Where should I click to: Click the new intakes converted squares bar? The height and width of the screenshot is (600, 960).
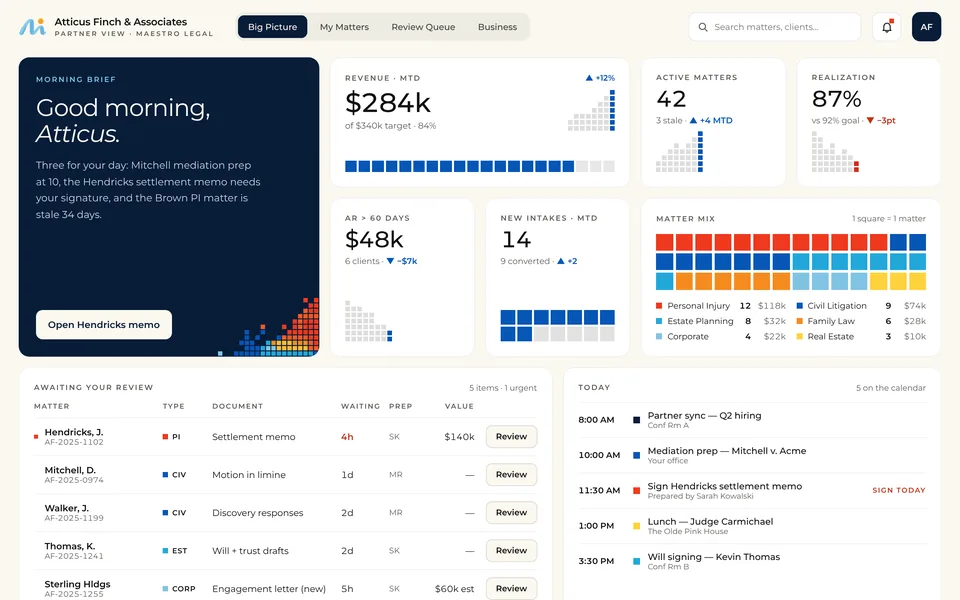[558, 325]
